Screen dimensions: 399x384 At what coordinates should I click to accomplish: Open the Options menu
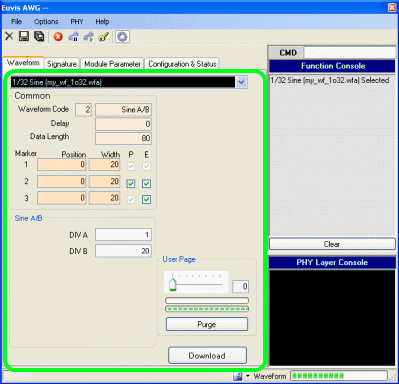click(46, 22)
